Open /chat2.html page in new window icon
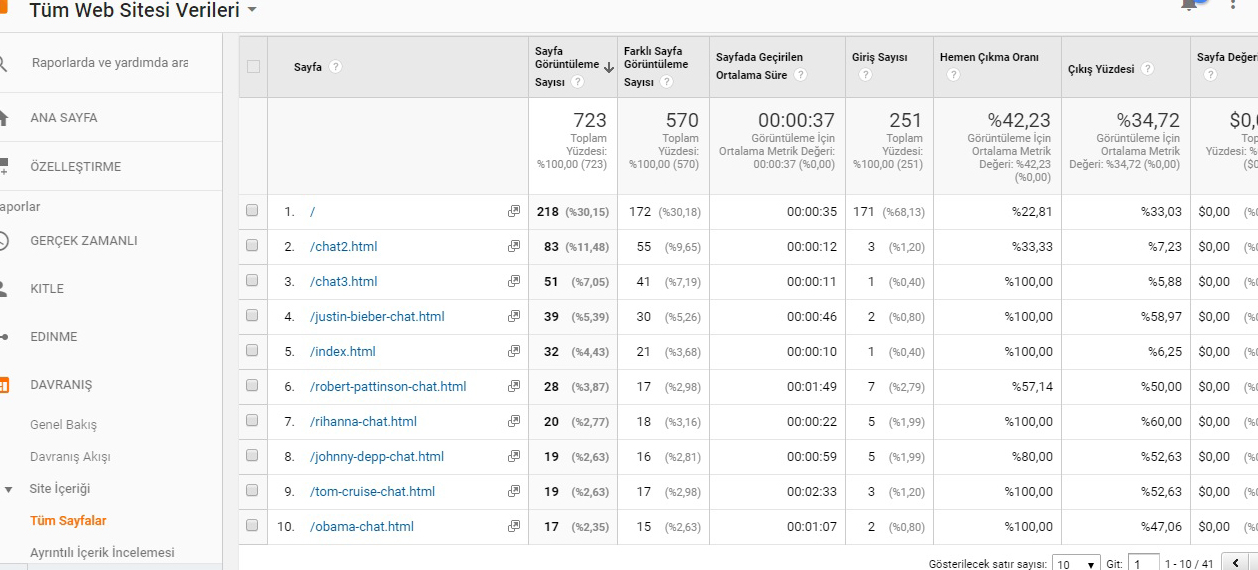 514,246
